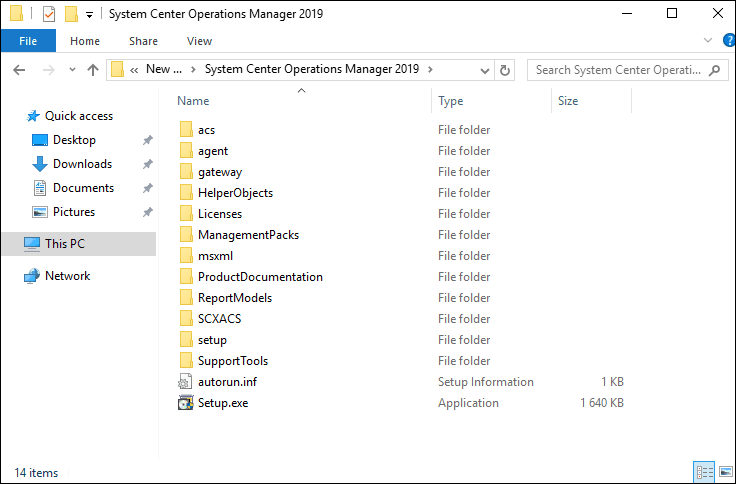Viewport: 736px width, 484px height.
Task: Click the Back navigation arrow
Action: (19, 70)
